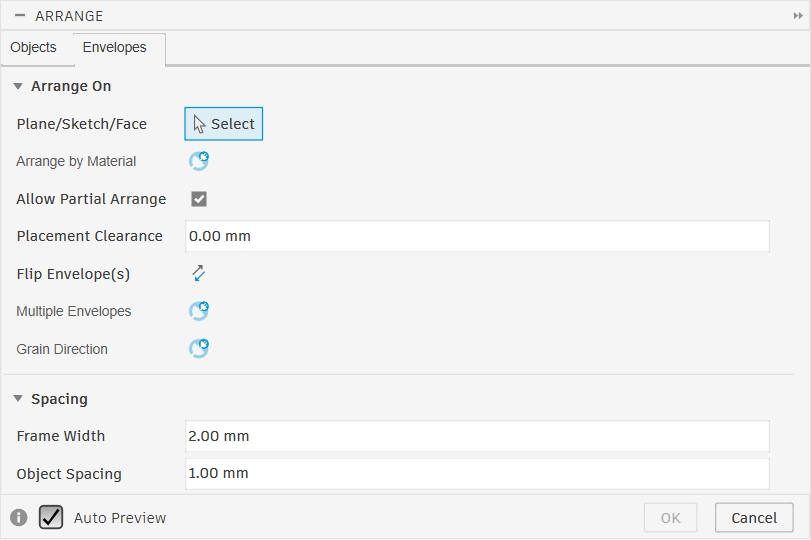Uncheck the Auto Preview checkbox
This screenshot has height=540, width=811.
51,517
